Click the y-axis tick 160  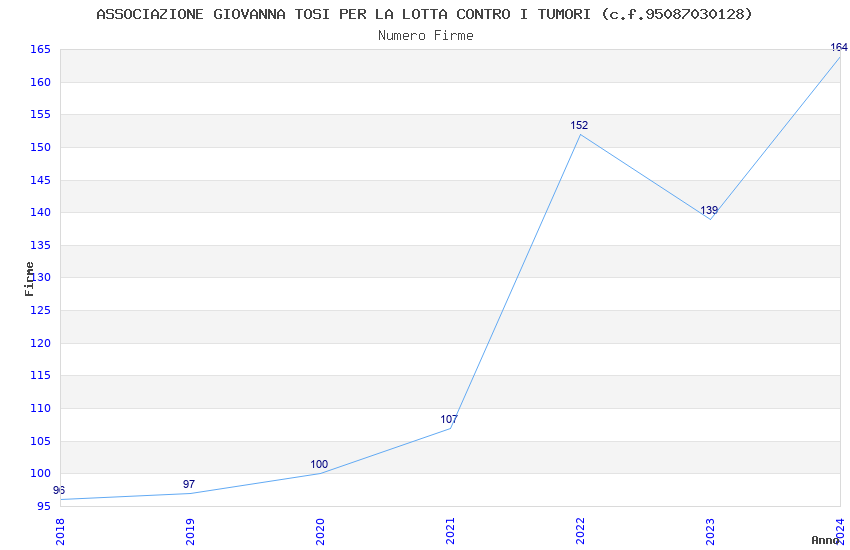coord(40,82)
